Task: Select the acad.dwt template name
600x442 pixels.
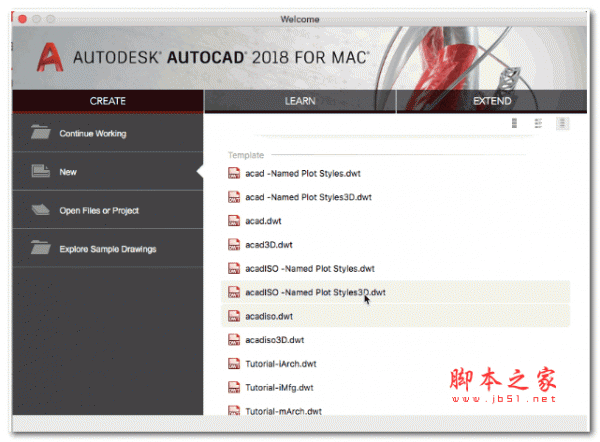Action: click(263, 221)
